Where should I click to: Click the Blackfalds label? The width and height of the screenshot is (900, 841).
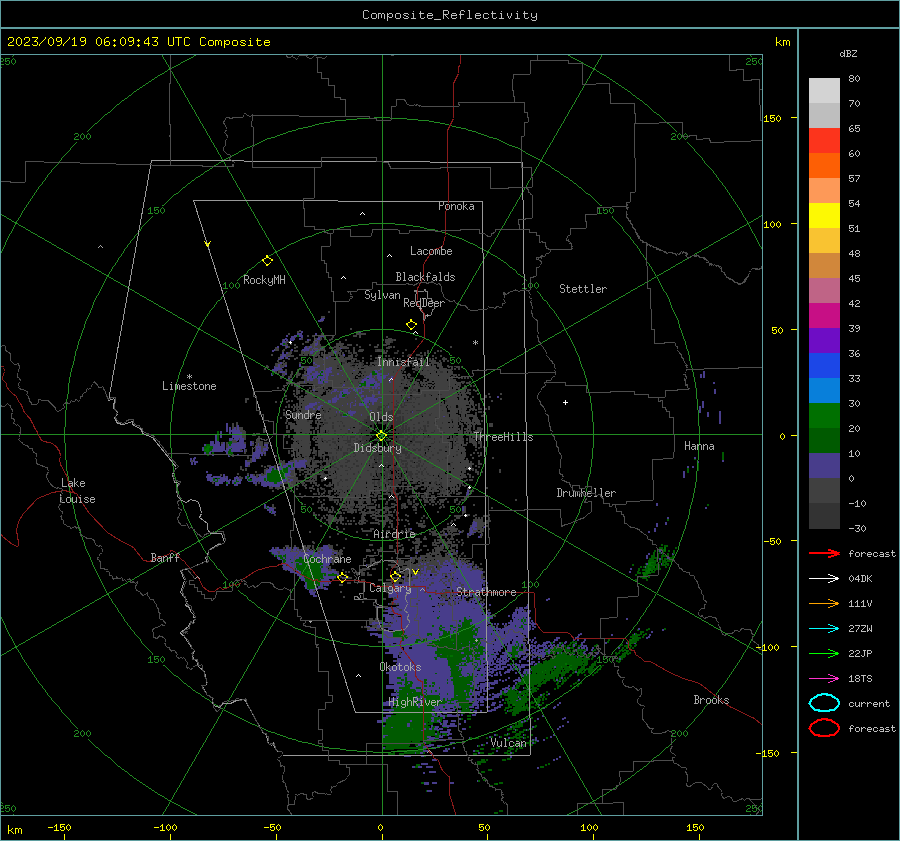click(425, 277)
